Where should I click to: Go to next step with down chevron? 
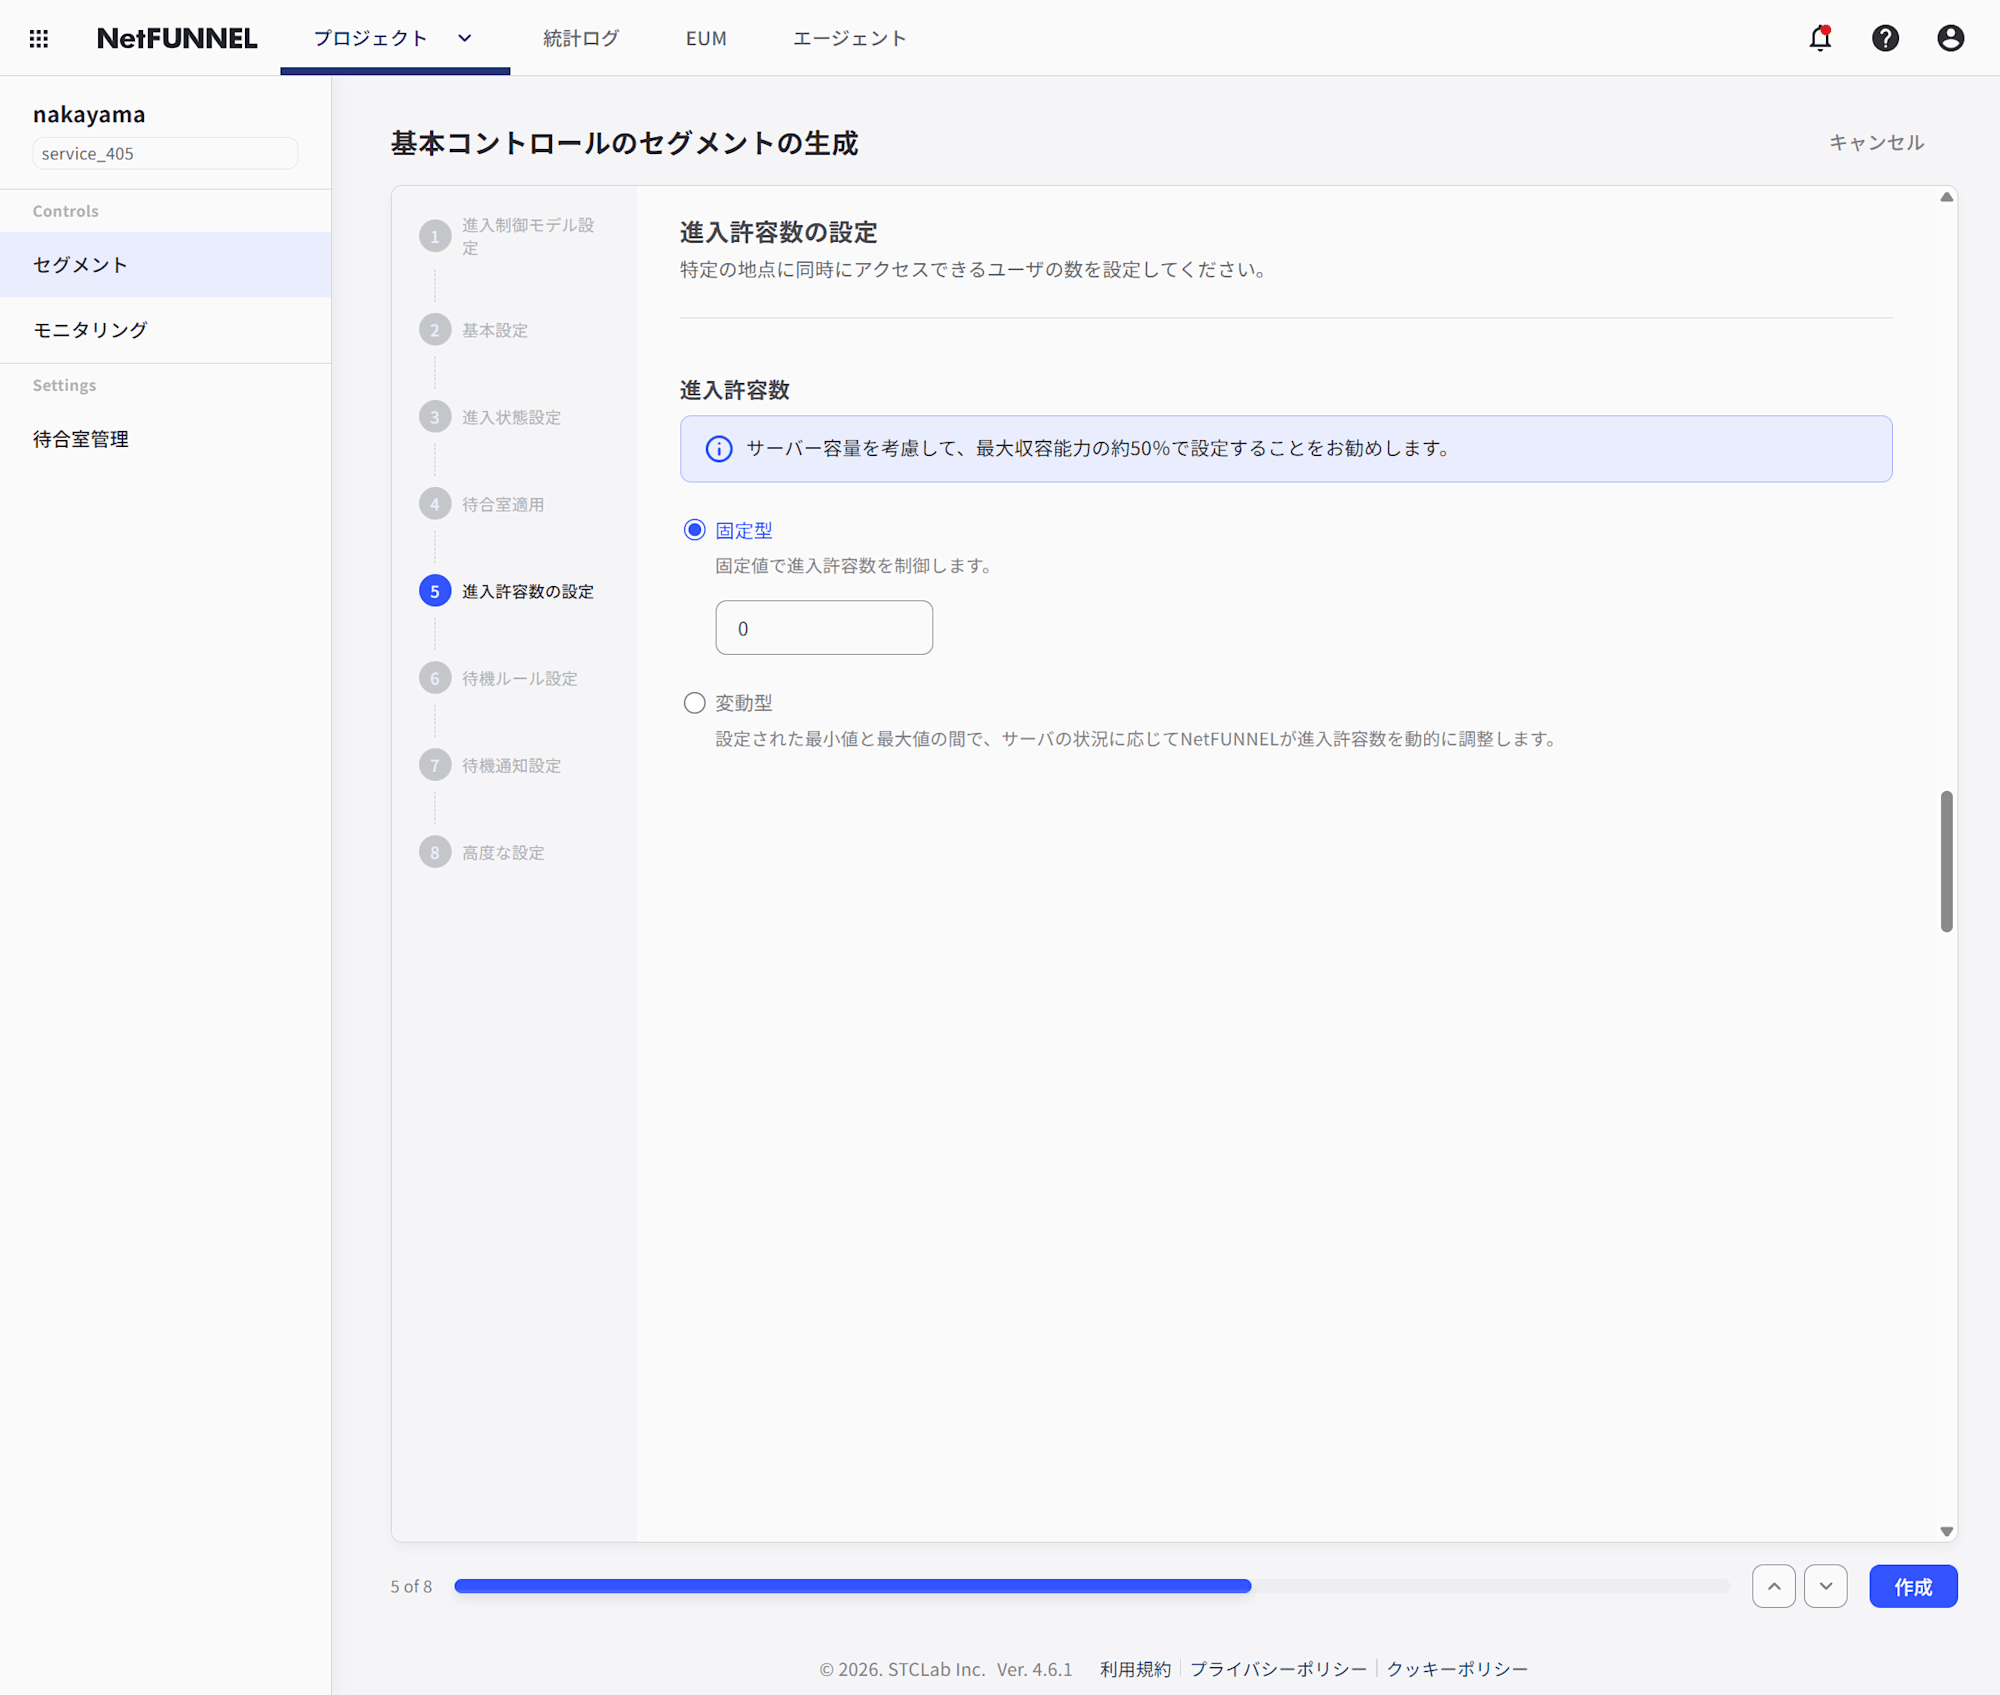coord(1825,1586)
